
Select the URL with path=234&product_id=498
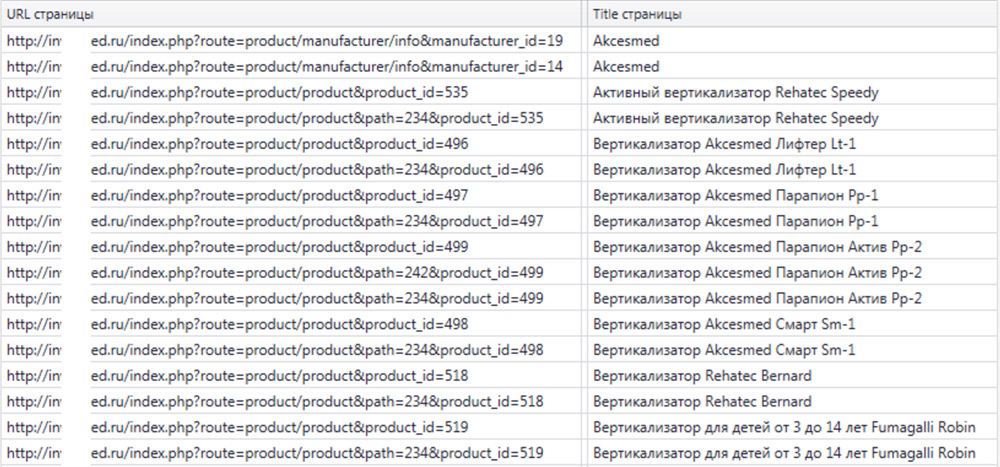[x=317, y=350]
